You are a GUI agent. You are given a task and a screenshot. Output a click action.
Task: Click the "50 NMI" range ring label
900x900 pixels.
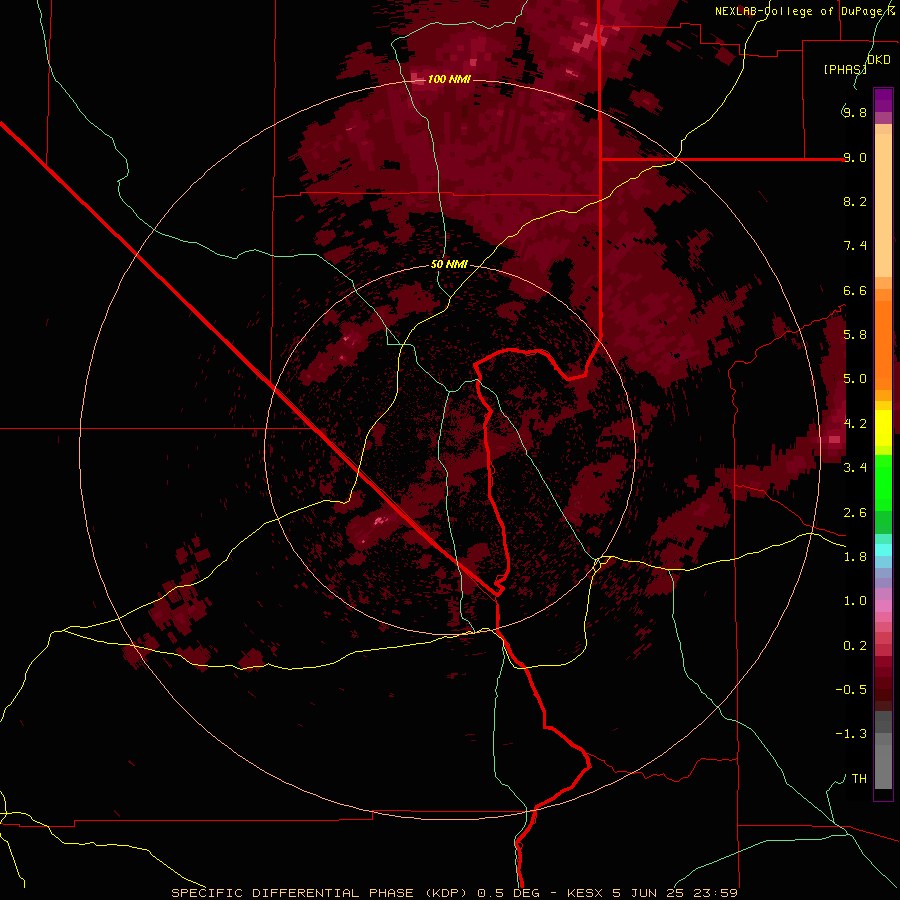(449, 265)
